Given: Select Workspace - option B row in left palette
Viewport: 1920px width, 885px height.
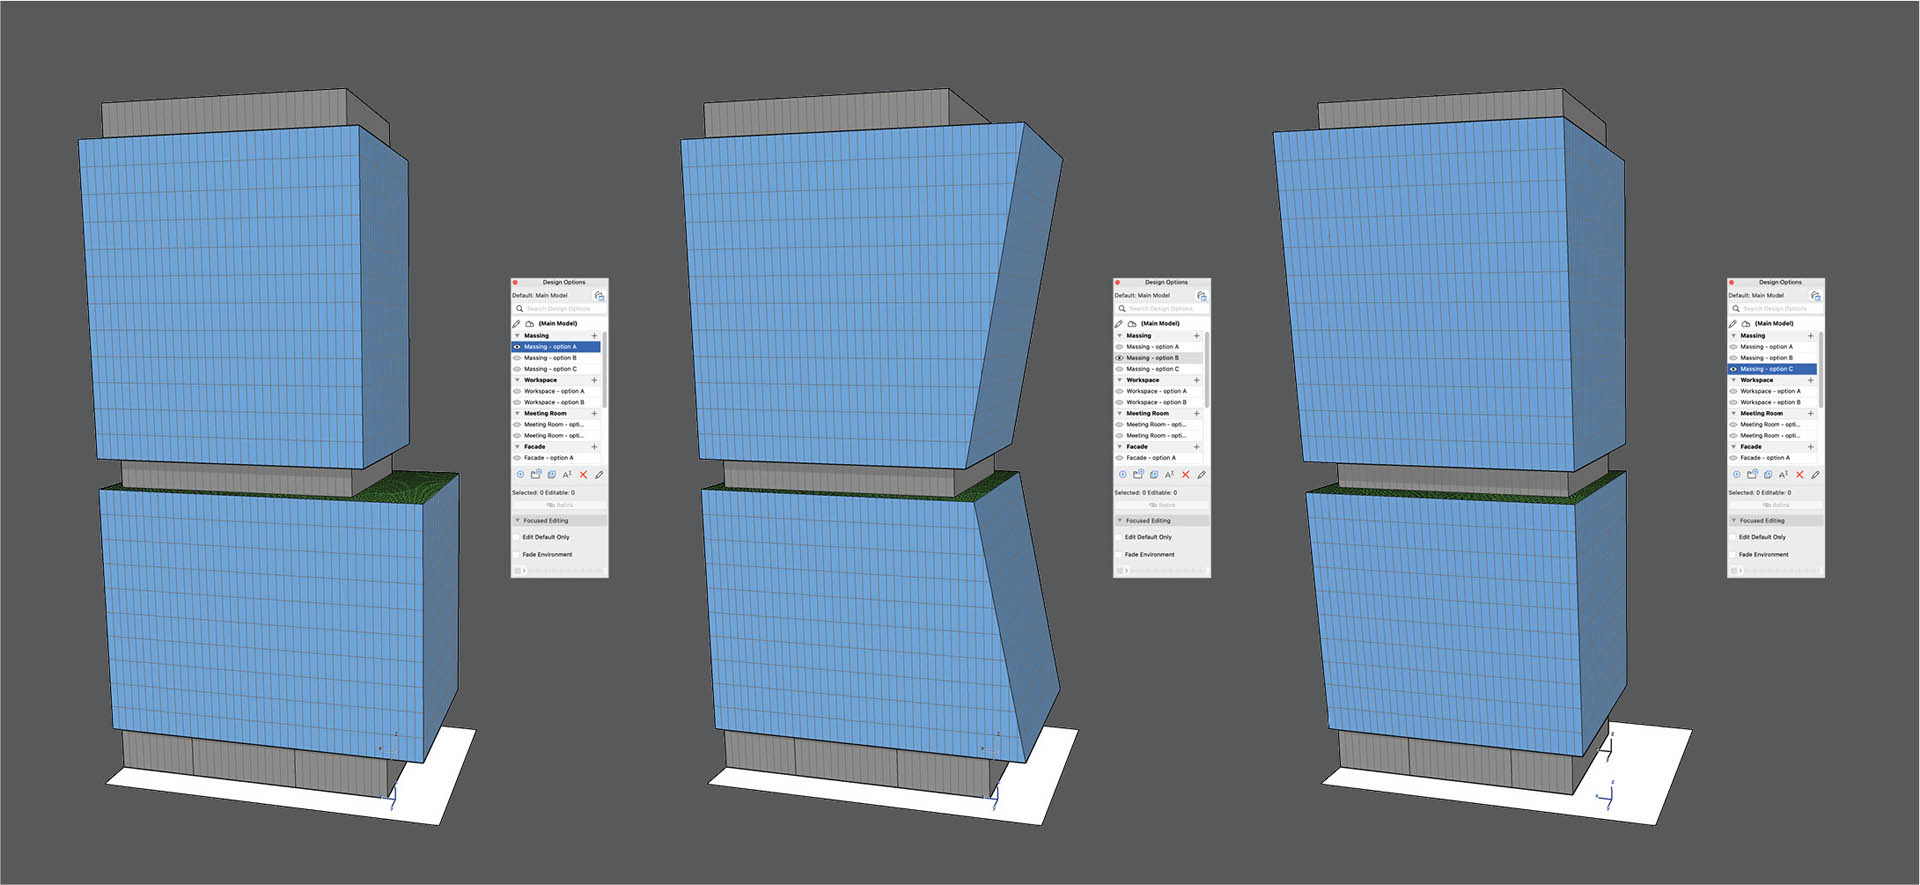Looking at the screenshot, I should pyautogui.click(x=556, y=402).
